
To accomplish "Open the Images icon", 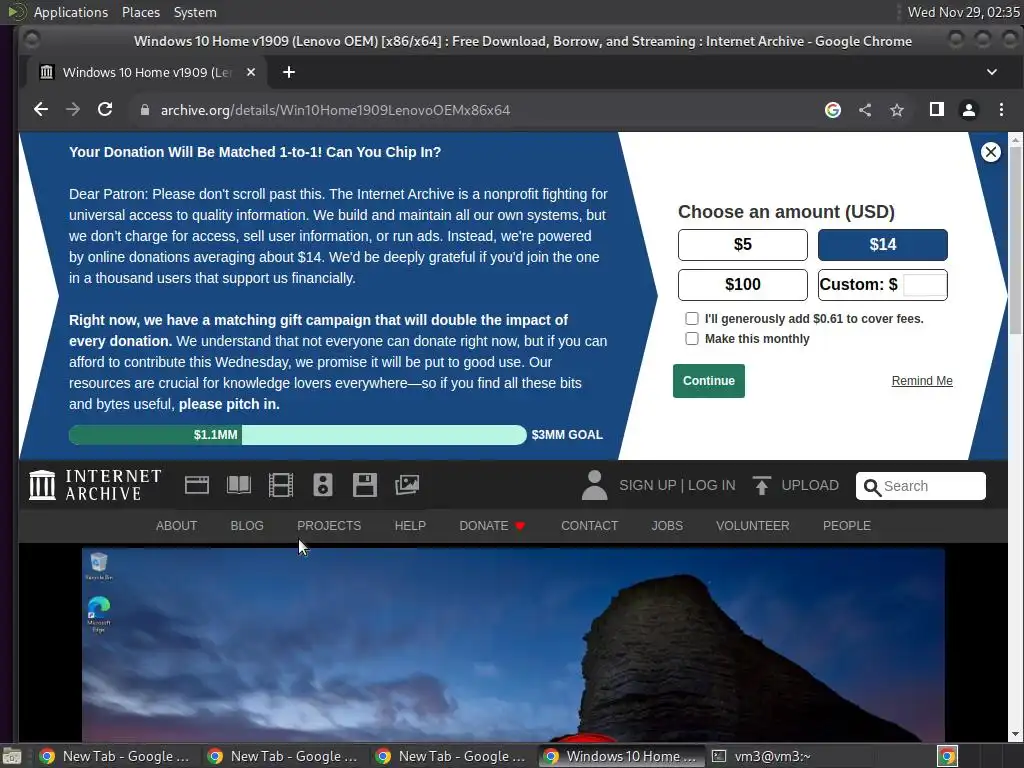I will pos(407,485).
